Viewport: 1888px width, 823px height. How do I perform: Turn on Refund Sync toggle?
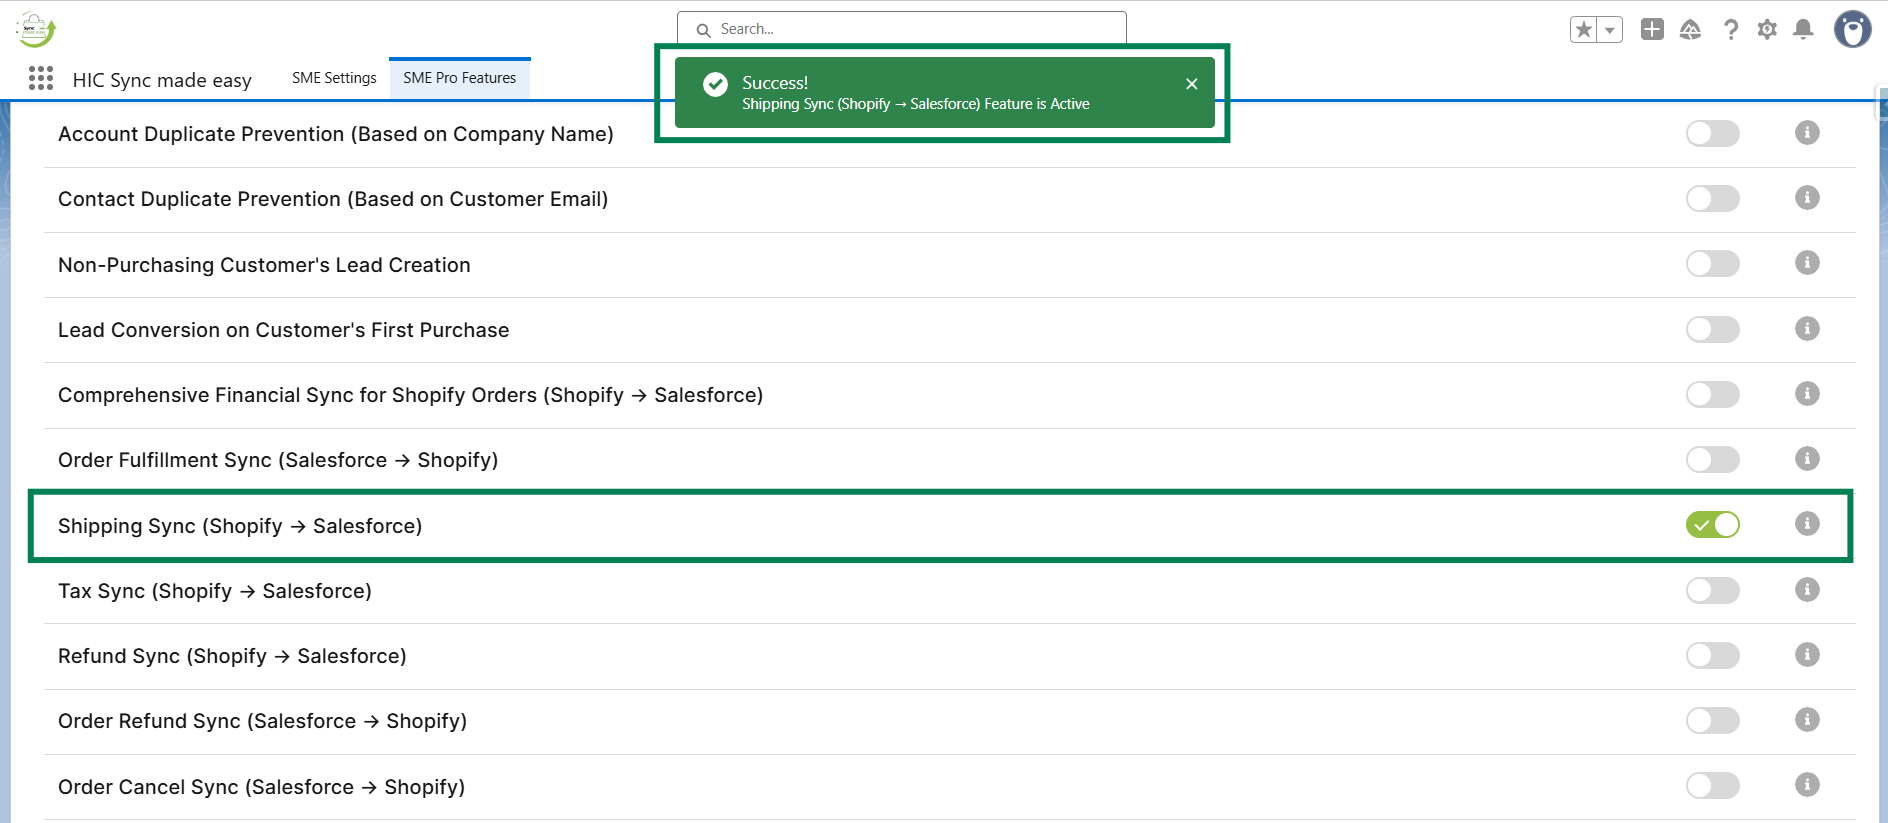click(x=1712, y=655)
